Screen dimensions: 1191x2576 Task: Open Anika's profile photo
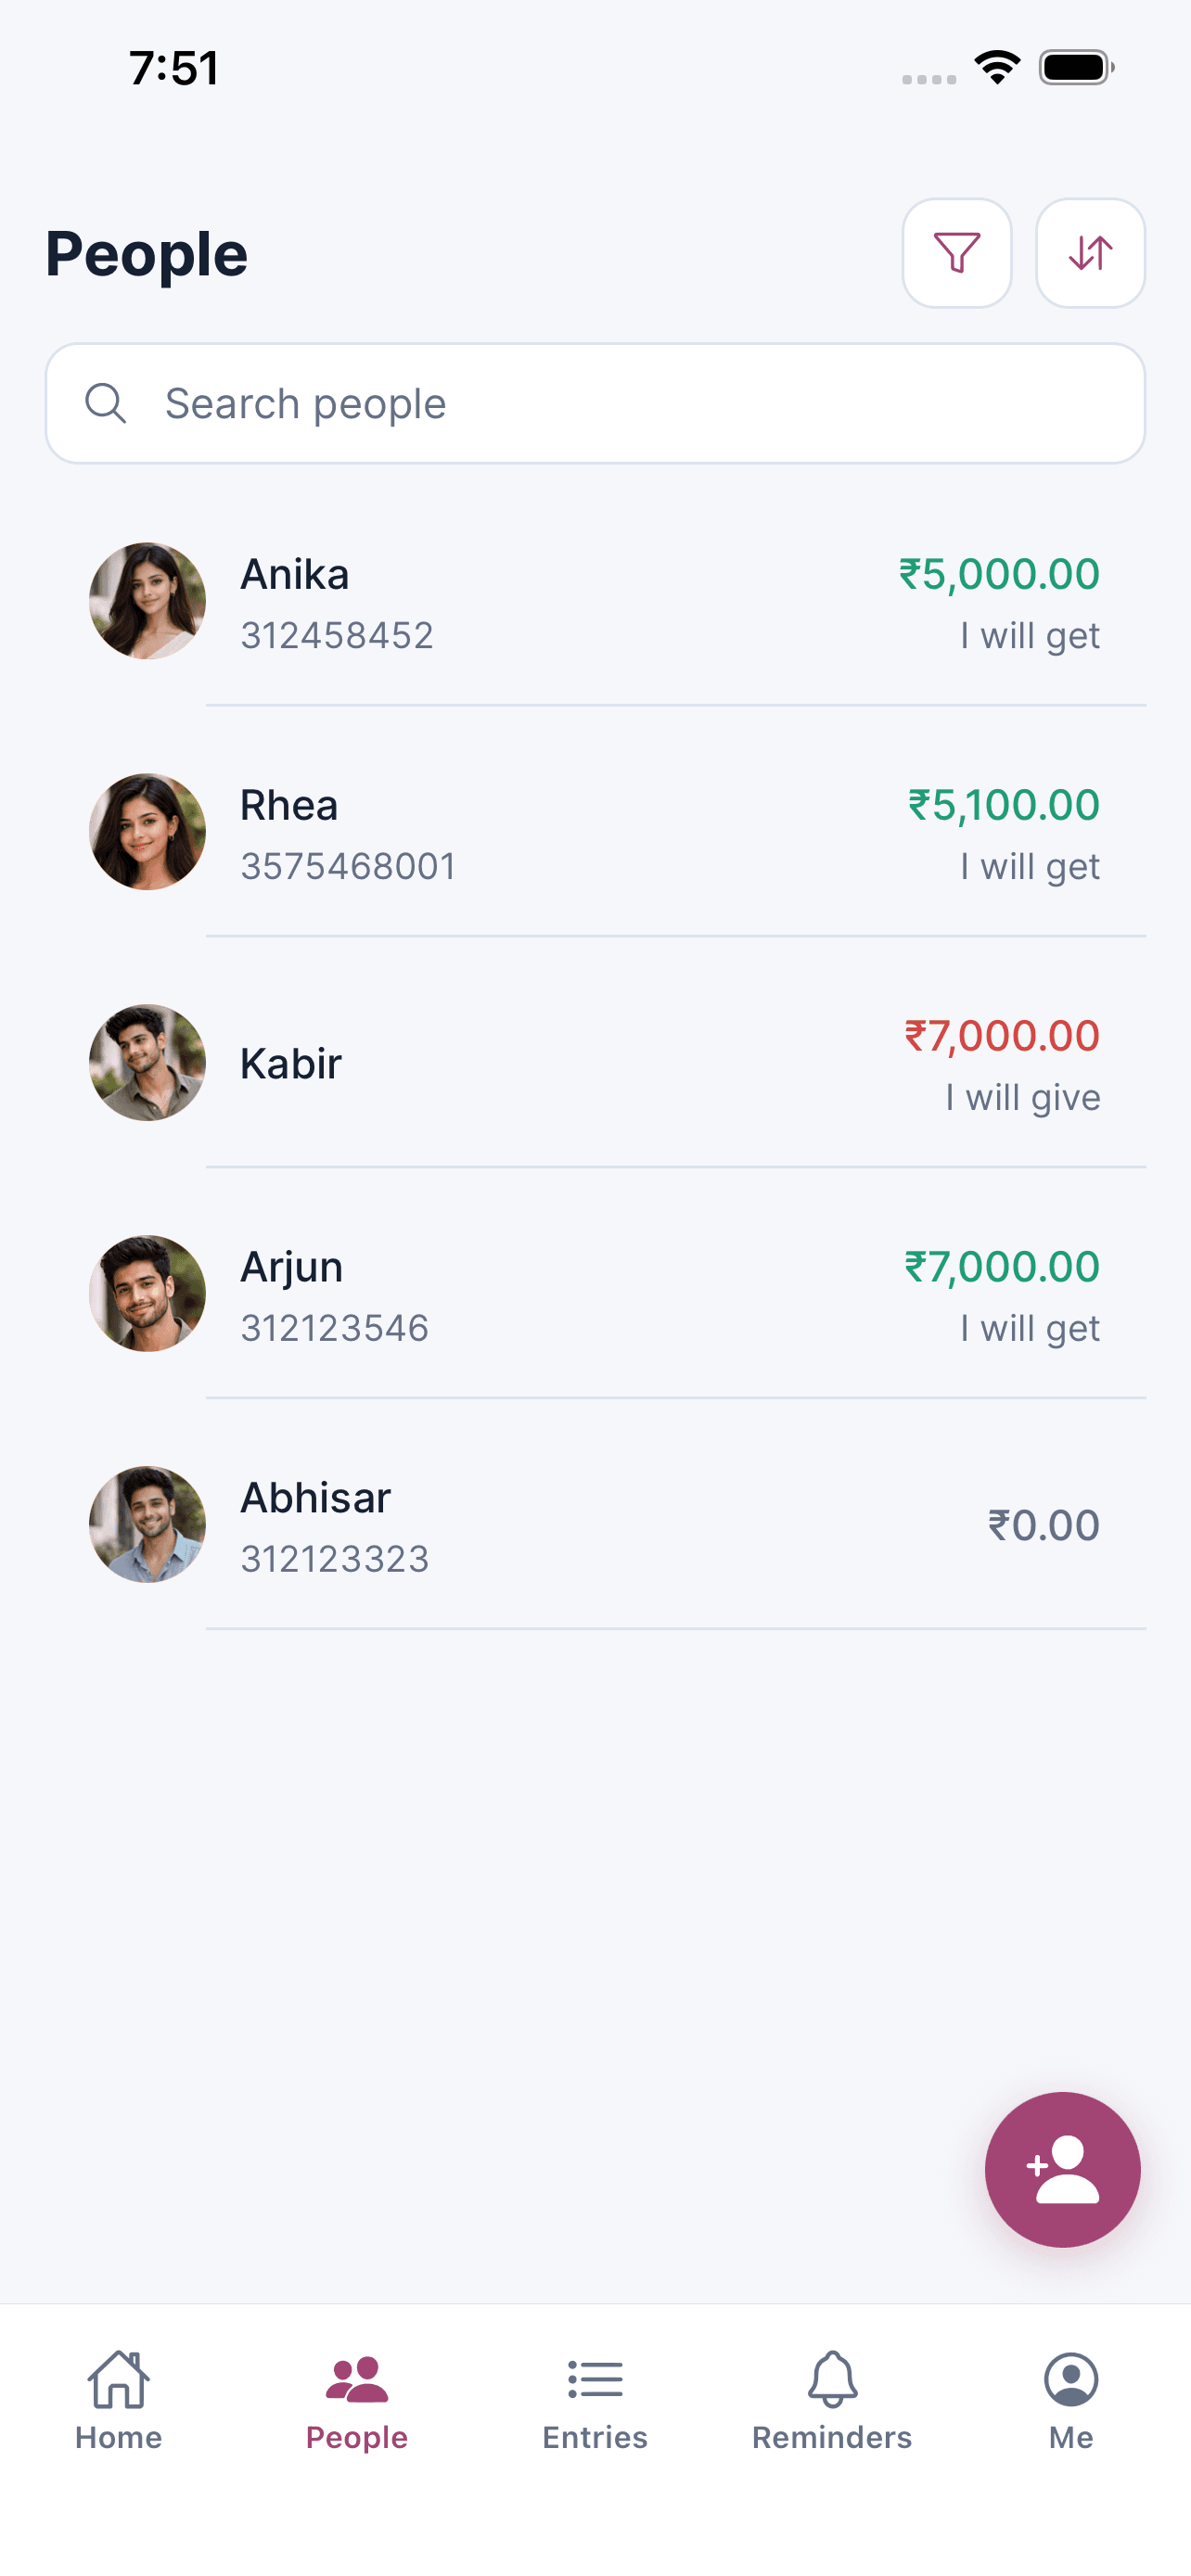pos(148,601)
